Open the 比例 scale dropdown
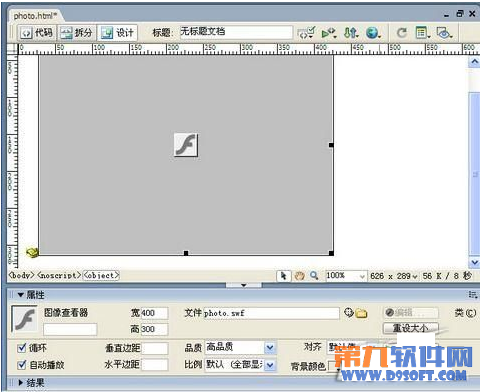 coord(270,365)
